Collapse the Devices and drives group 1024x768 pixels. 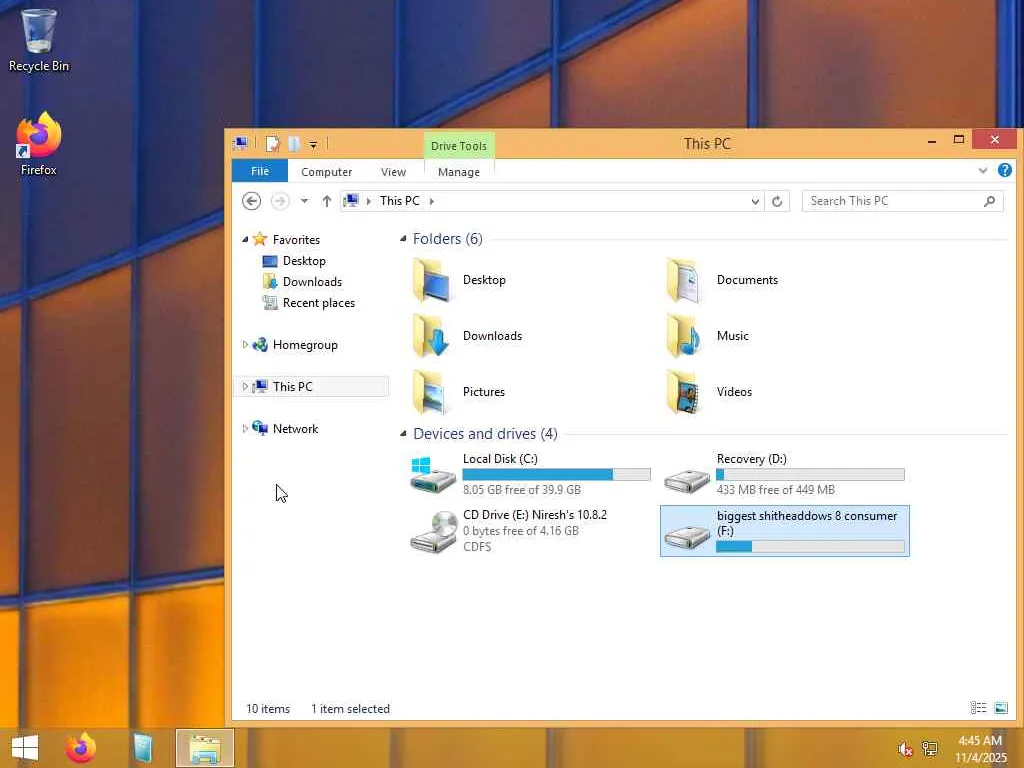[x=404, y=434]
